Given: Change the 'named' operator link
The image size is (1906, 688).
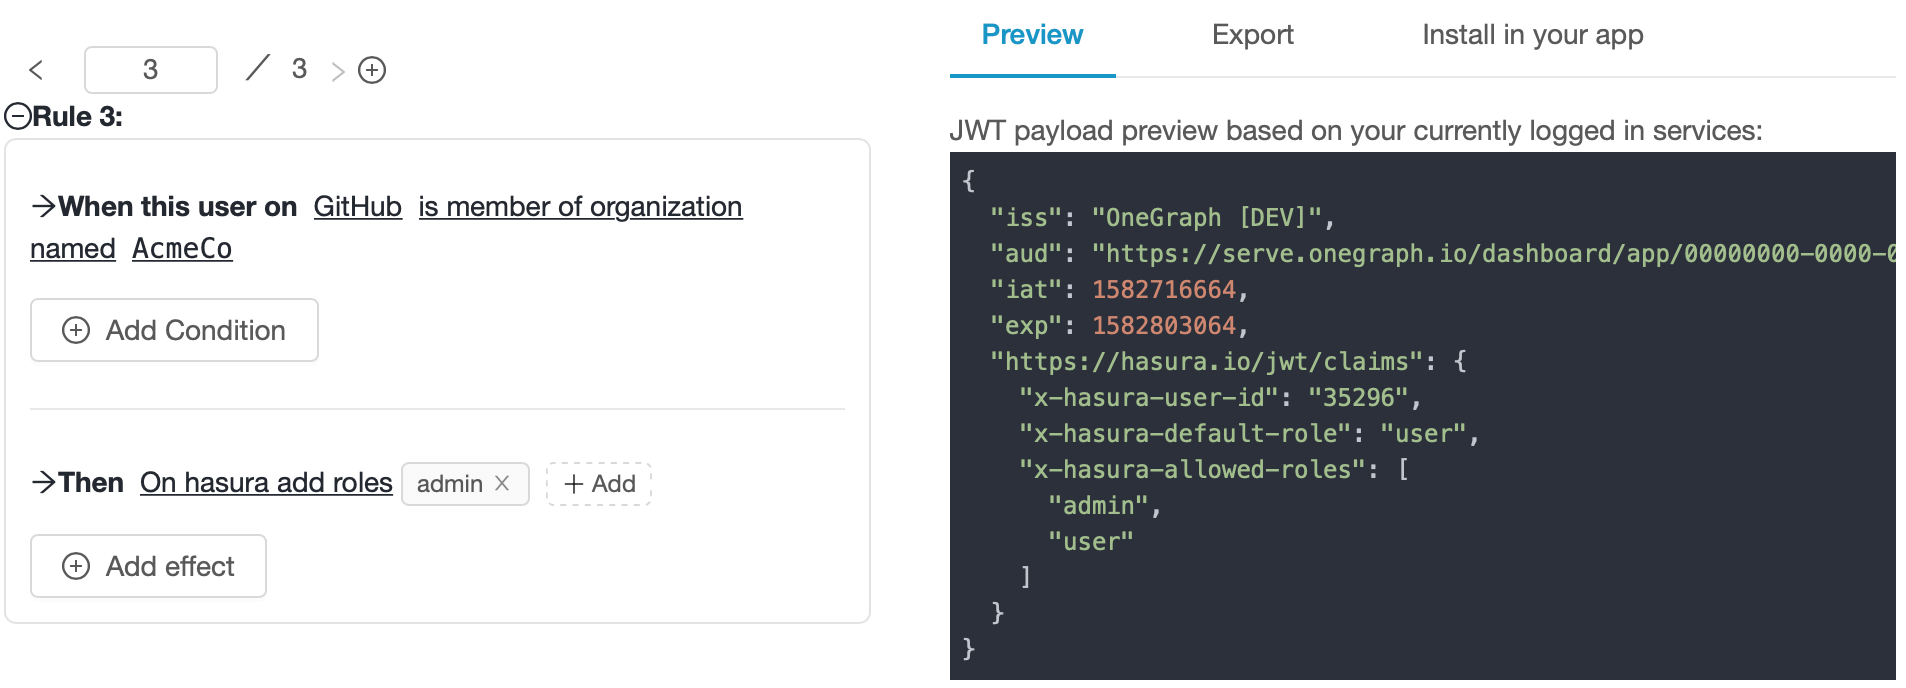Looking at the screenshot, I should point(73,249).
